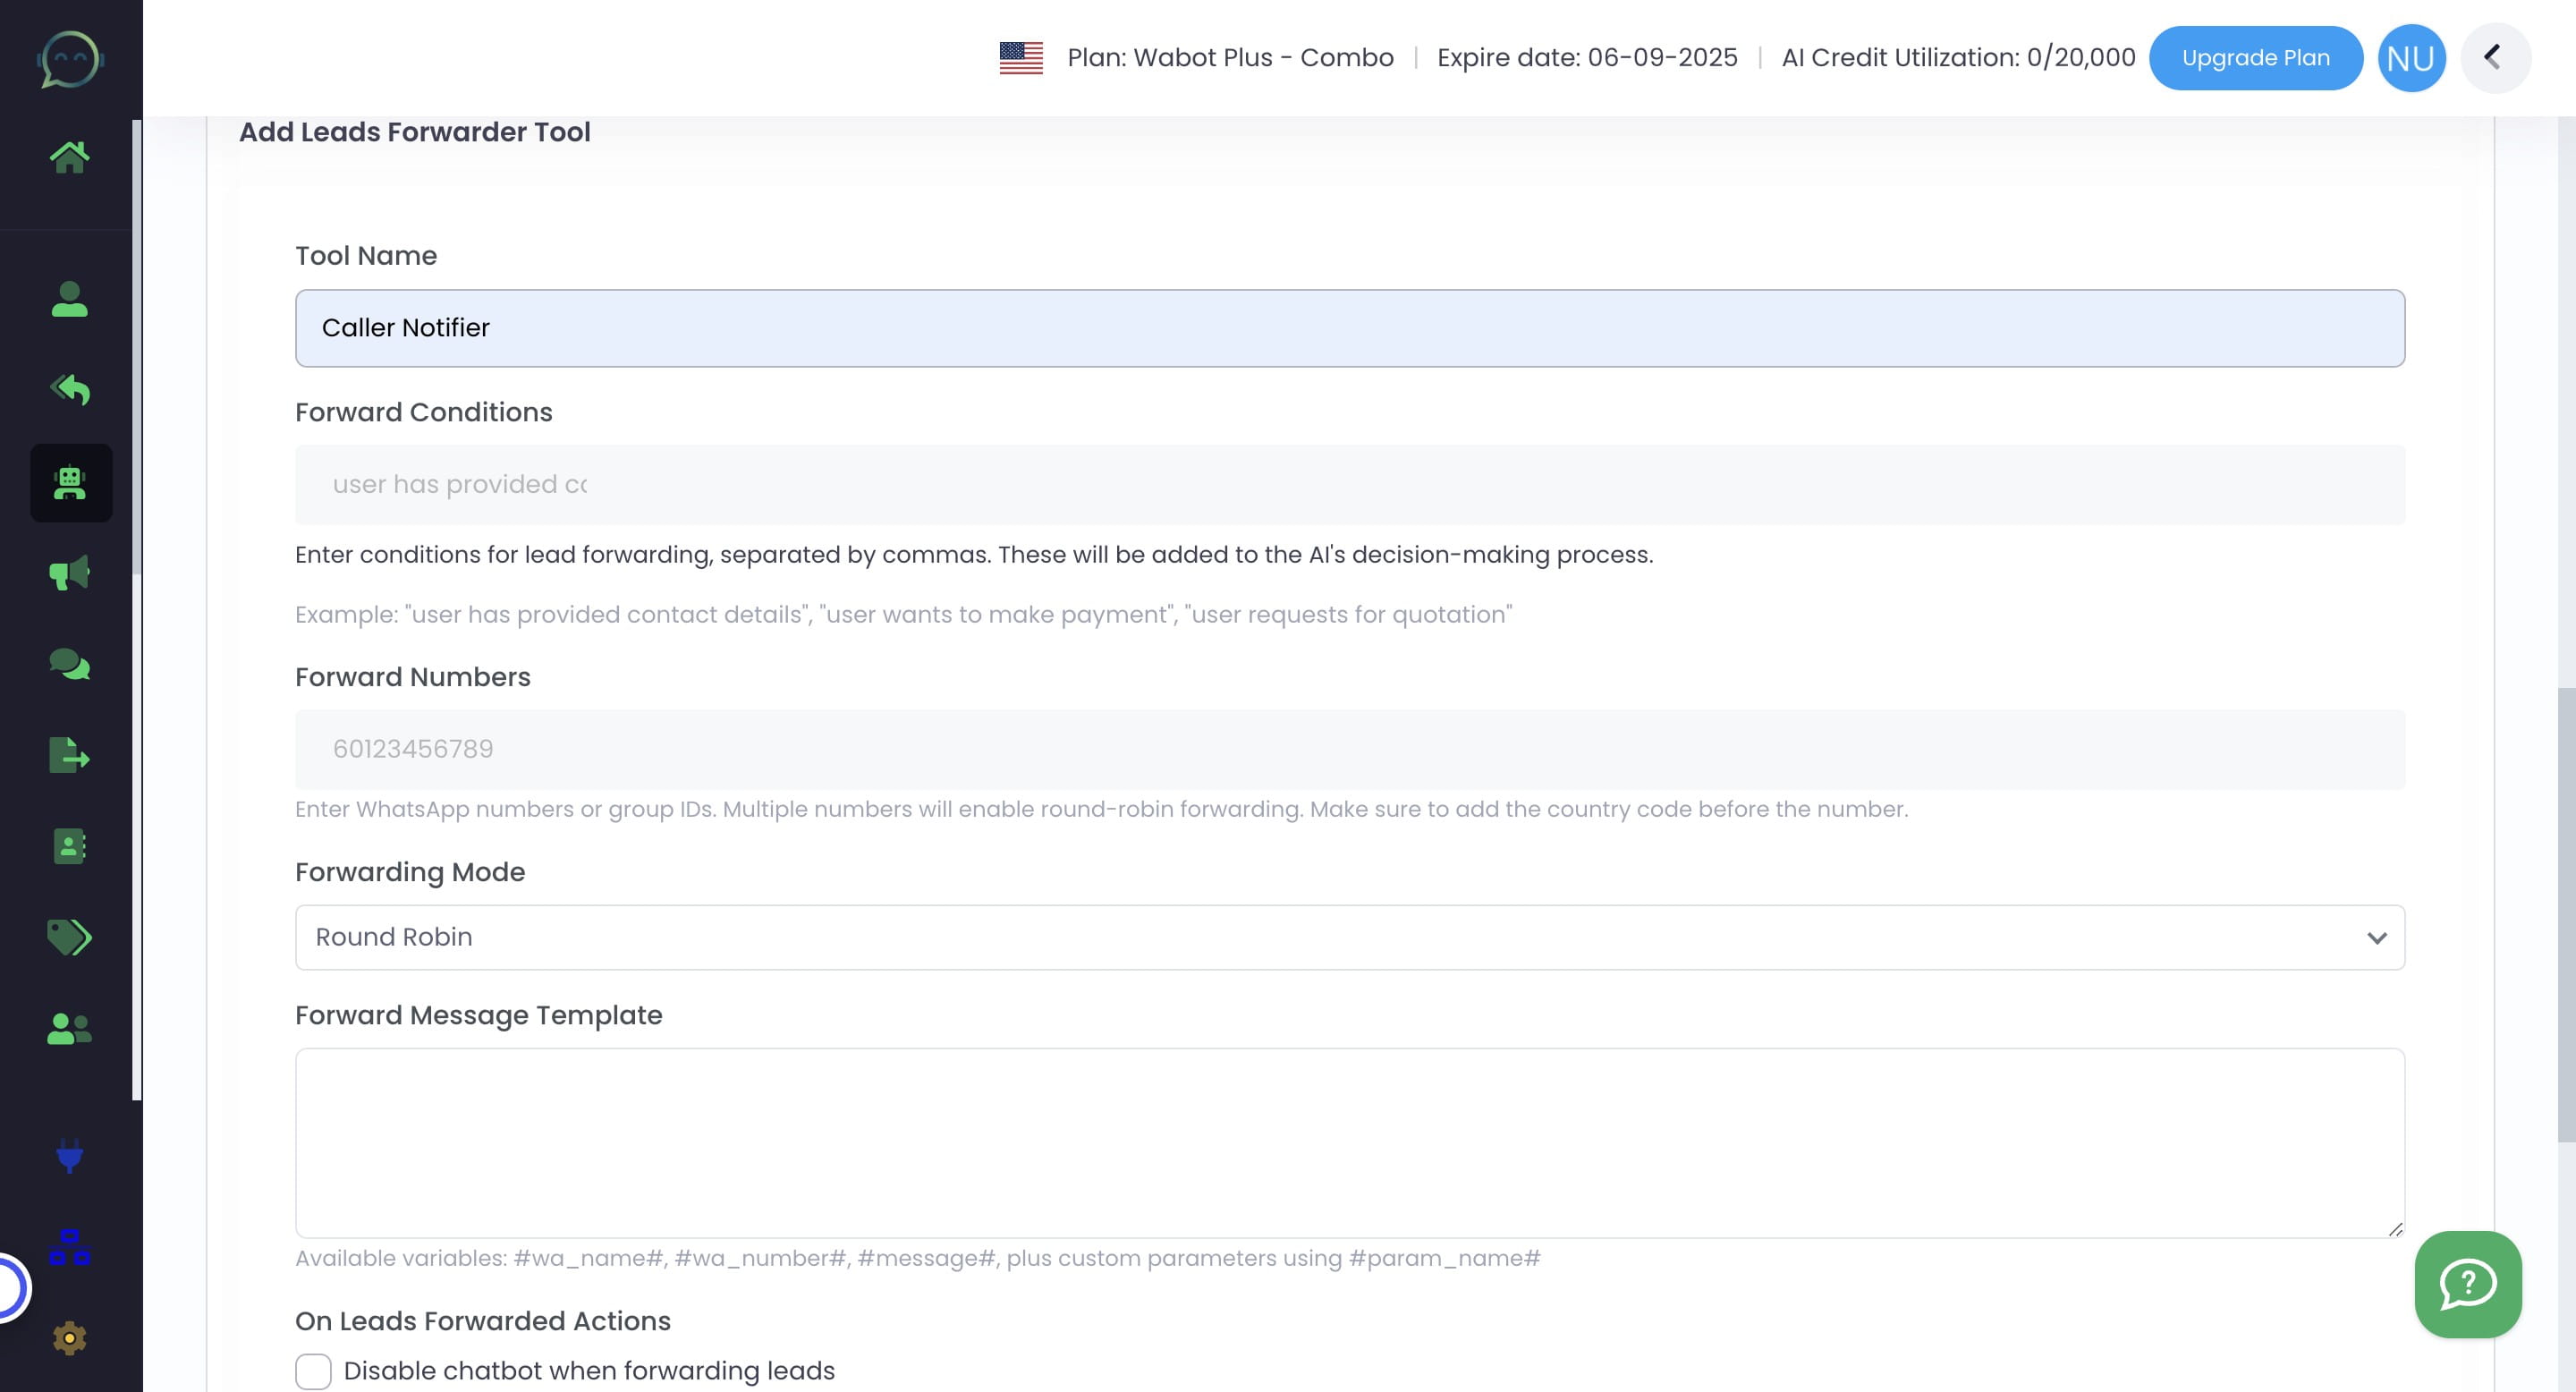Open the Home dashboard from the sidebar
The width and height of the screenshot is (2576, 1392).
pyautogui.click(x=70, y=155)
